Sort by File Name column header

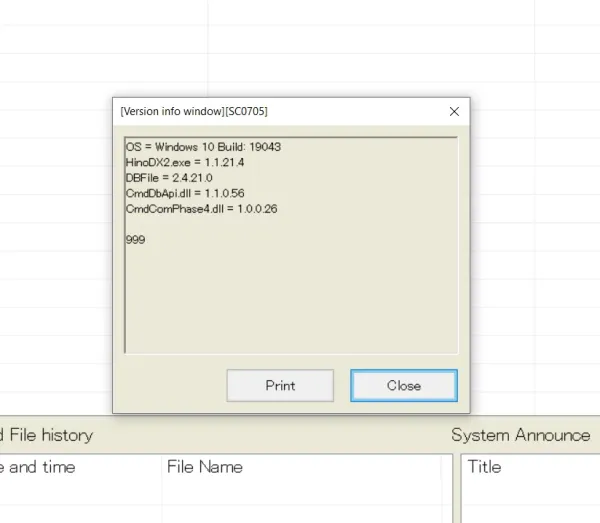coord(204,467)
